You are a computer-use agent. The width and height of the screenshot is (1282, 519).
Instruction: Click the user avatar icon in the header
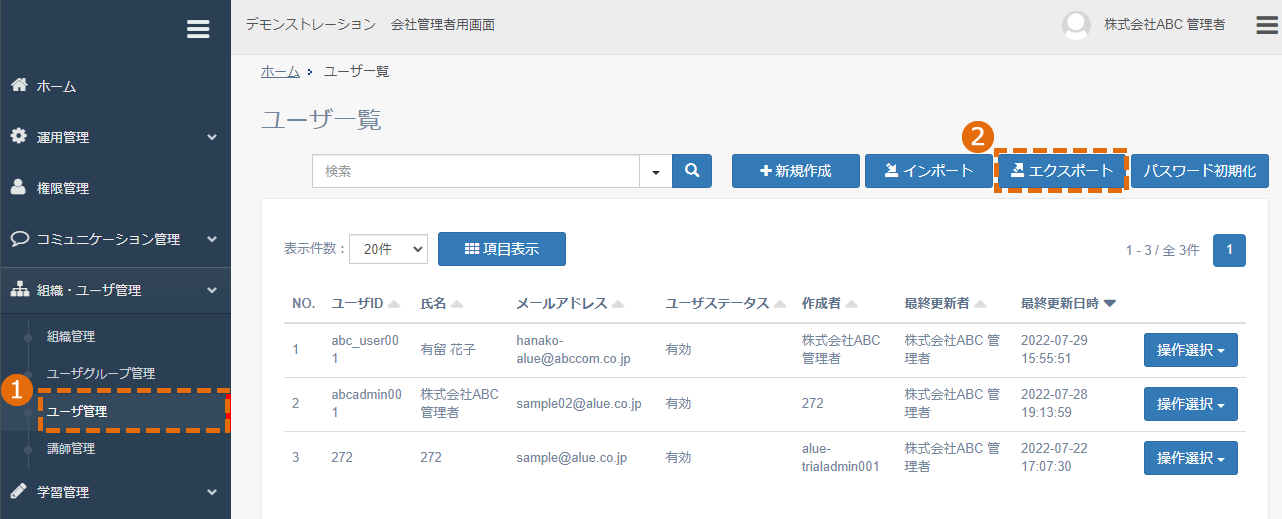point(1076,25)
